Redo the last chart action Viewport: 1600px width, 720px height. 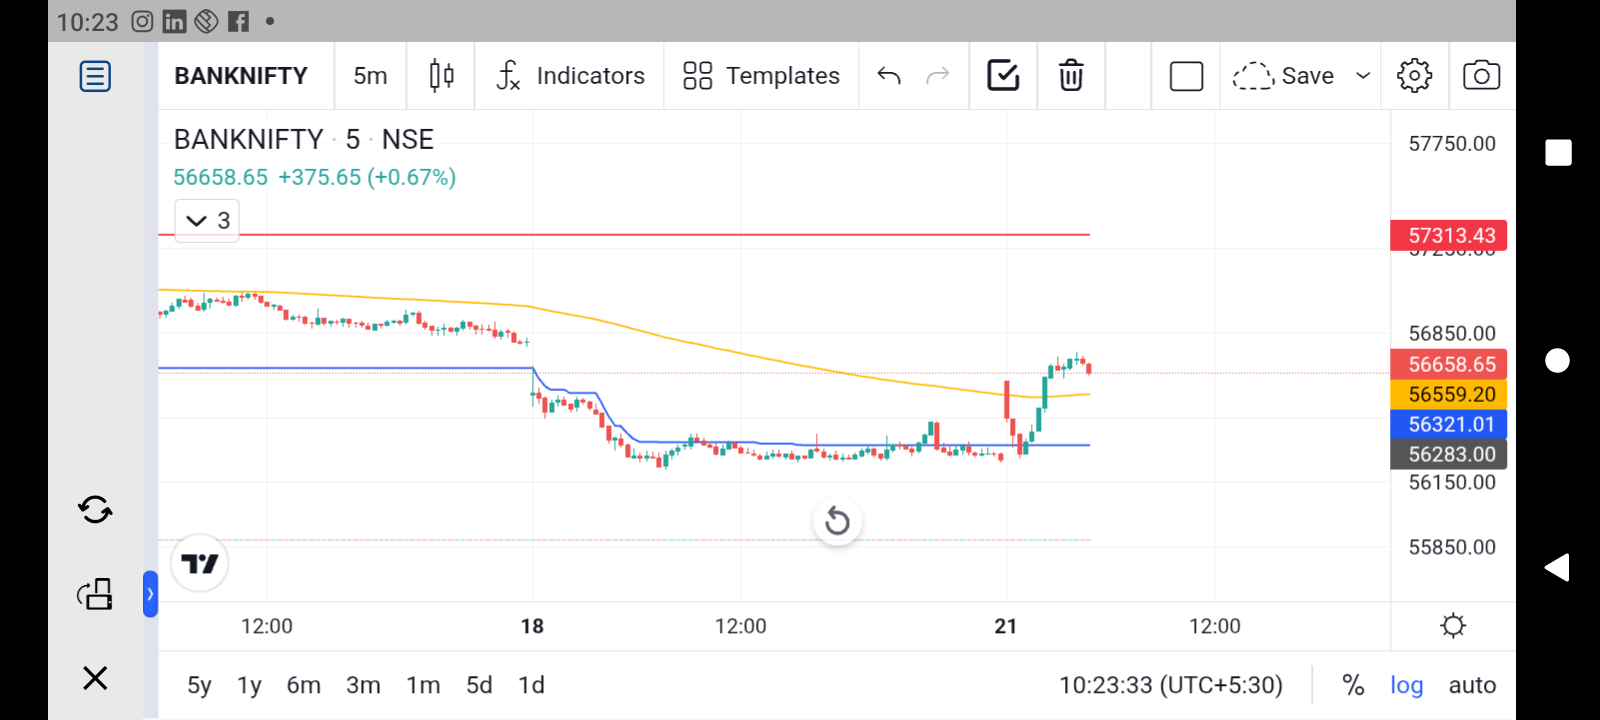[x=937, y=76]
